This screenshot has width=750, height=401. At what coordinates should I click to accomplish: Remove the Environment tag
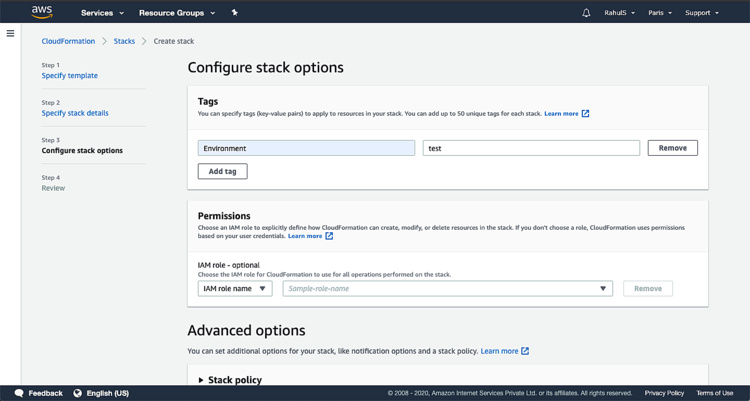[672, 148]
